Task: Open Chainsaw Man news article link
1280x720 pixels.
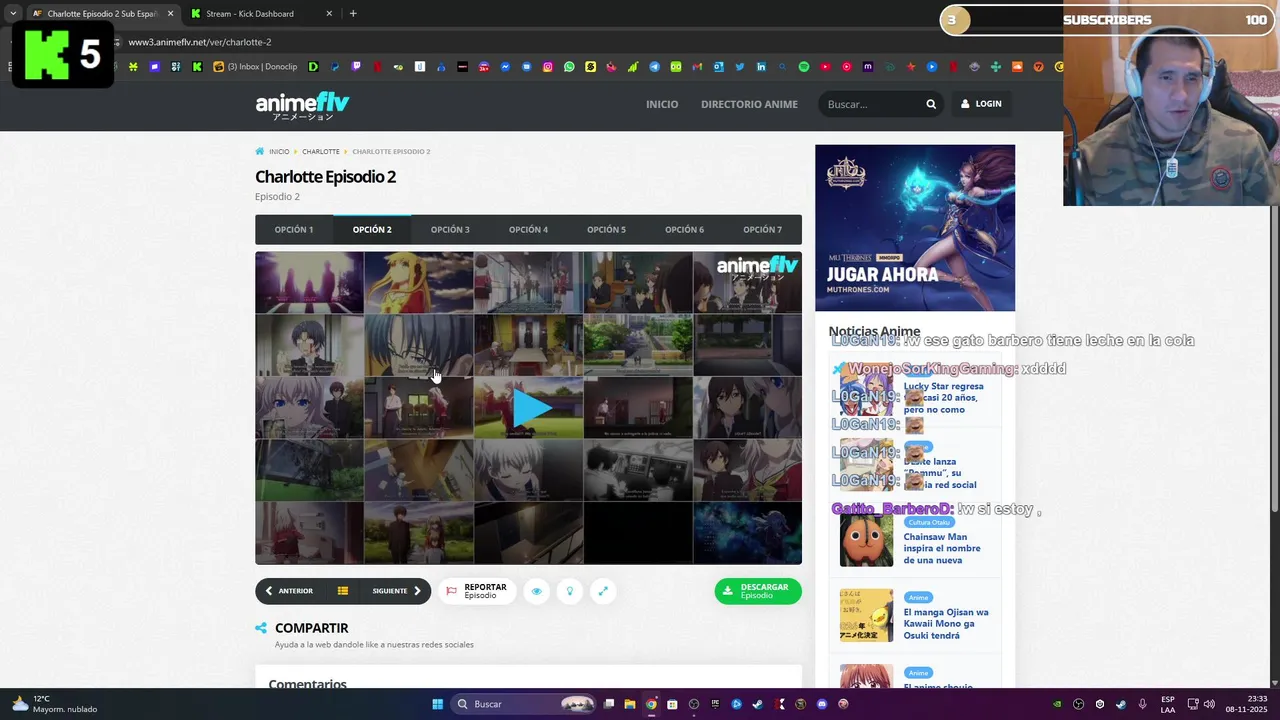Action: 942,548
